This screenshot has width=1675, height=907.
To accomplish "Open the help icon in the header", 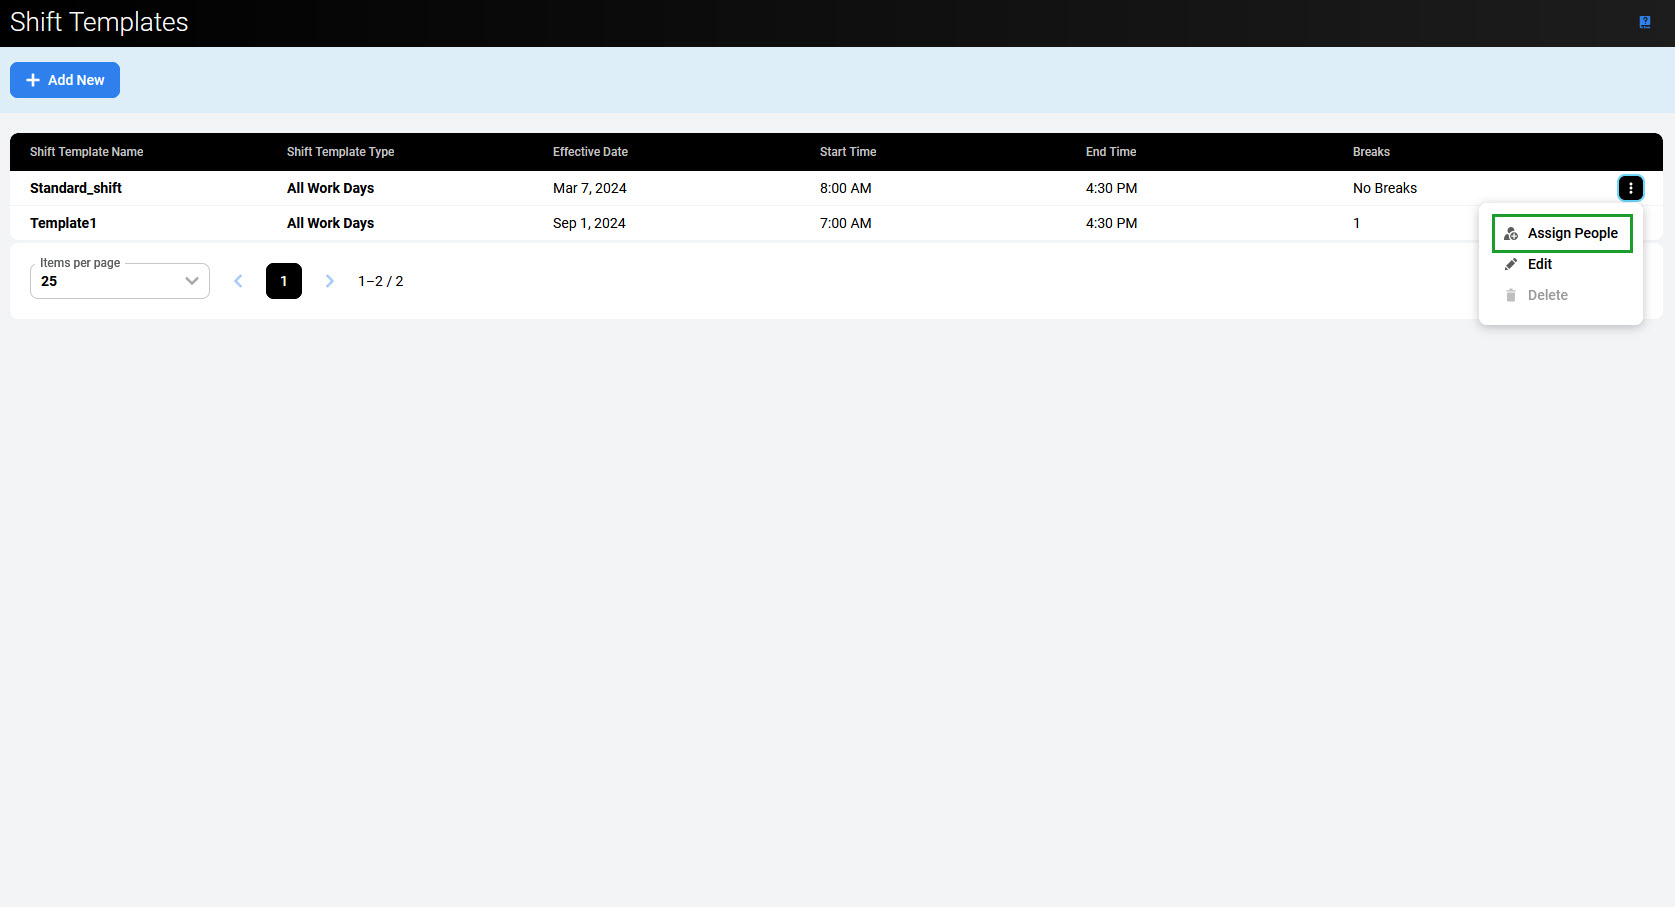I will click(1644, 22).
